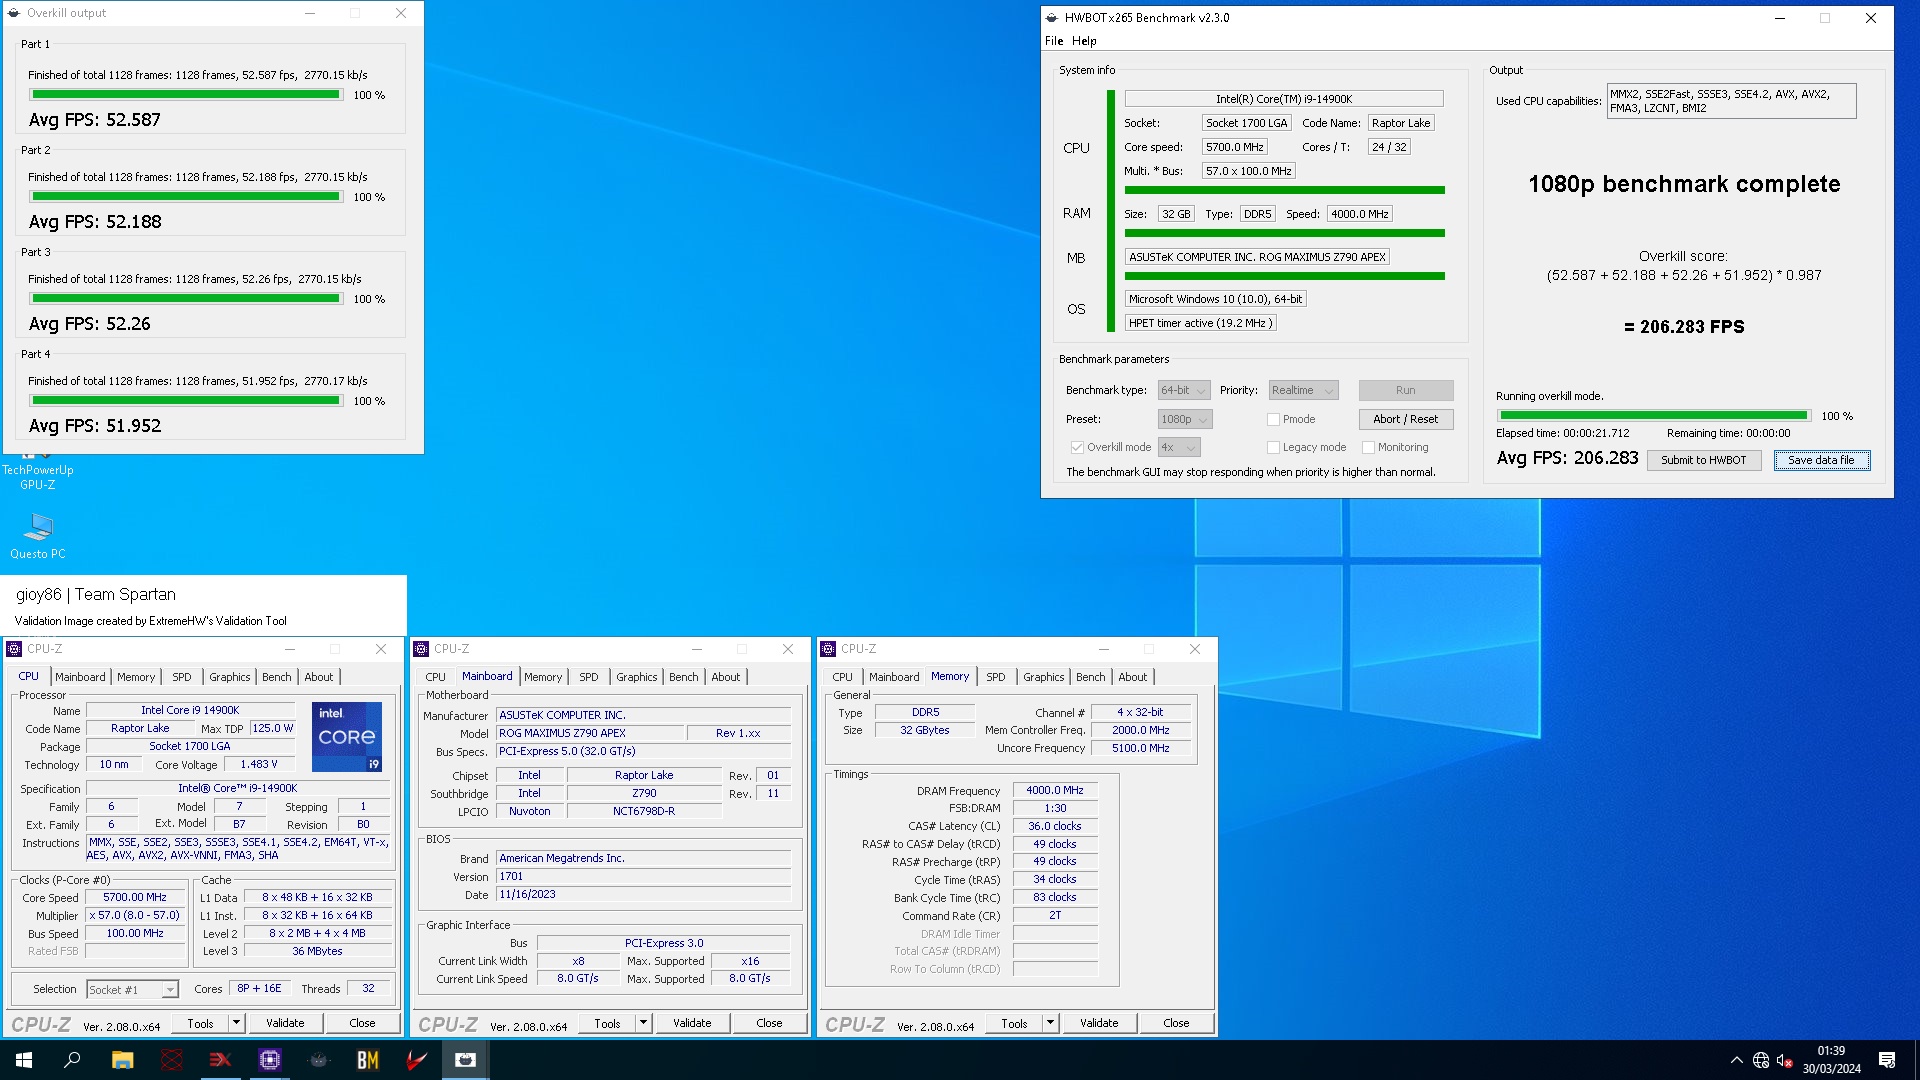Click the first CPU-Z window title icon

point(14,649)
